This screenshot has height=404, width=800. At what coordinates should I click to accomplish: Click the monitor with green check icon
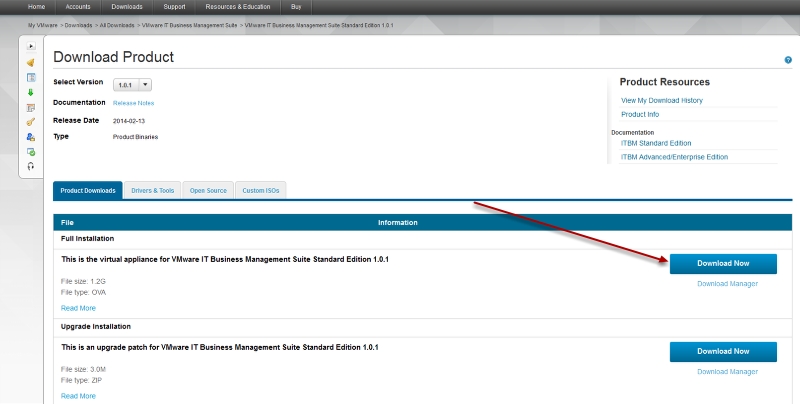click(31, 152)
